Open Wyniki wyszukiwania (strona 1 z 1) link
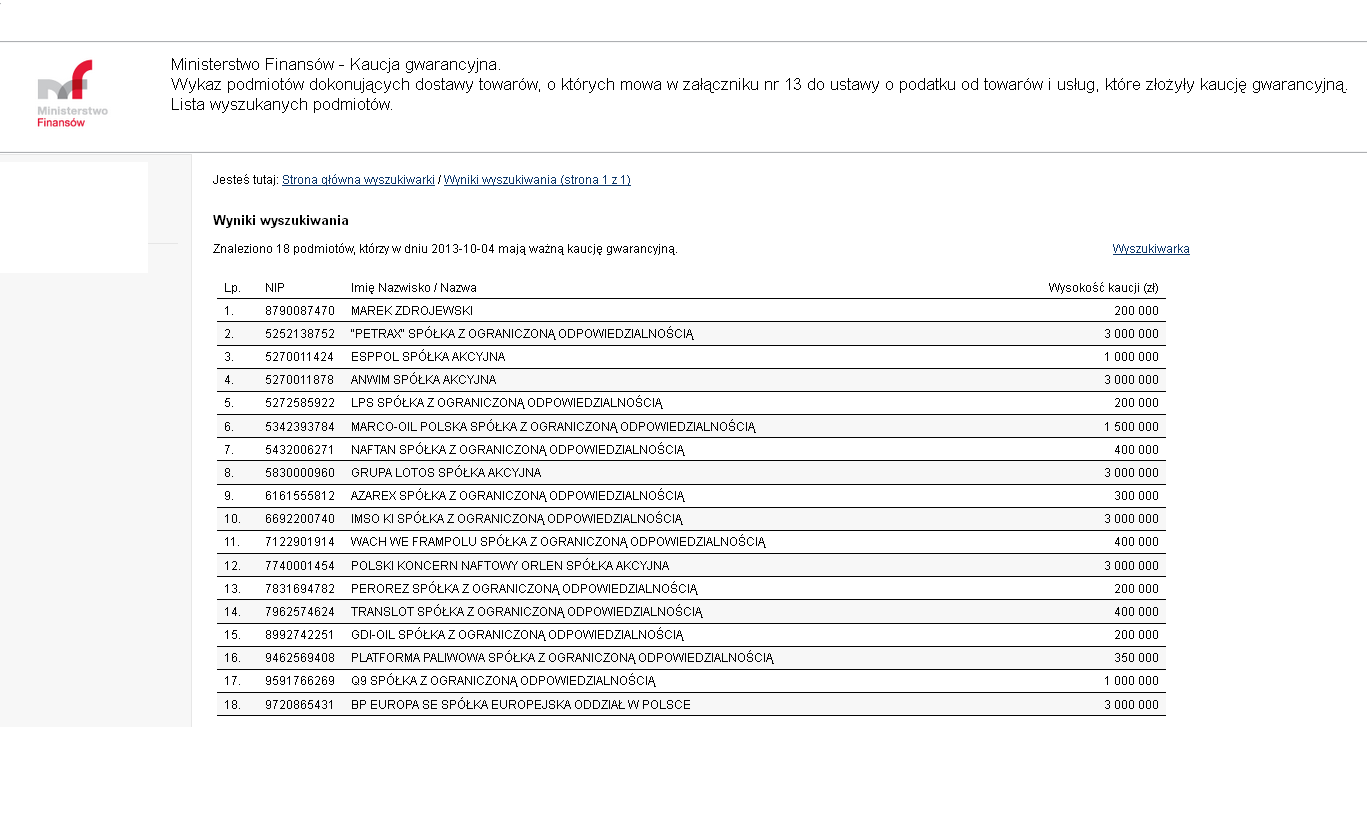 (x=537, y=180)
